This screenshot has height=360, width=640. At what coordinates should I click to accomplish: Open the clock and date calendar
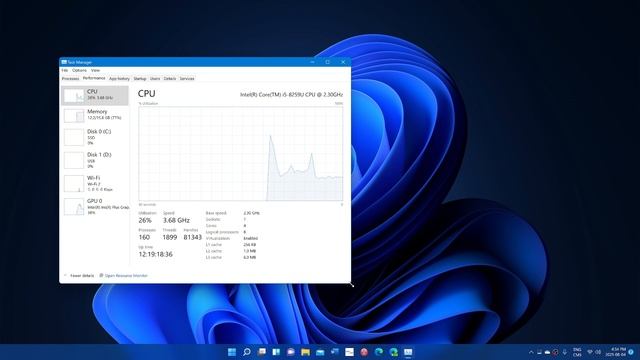[x=616, y=352]
